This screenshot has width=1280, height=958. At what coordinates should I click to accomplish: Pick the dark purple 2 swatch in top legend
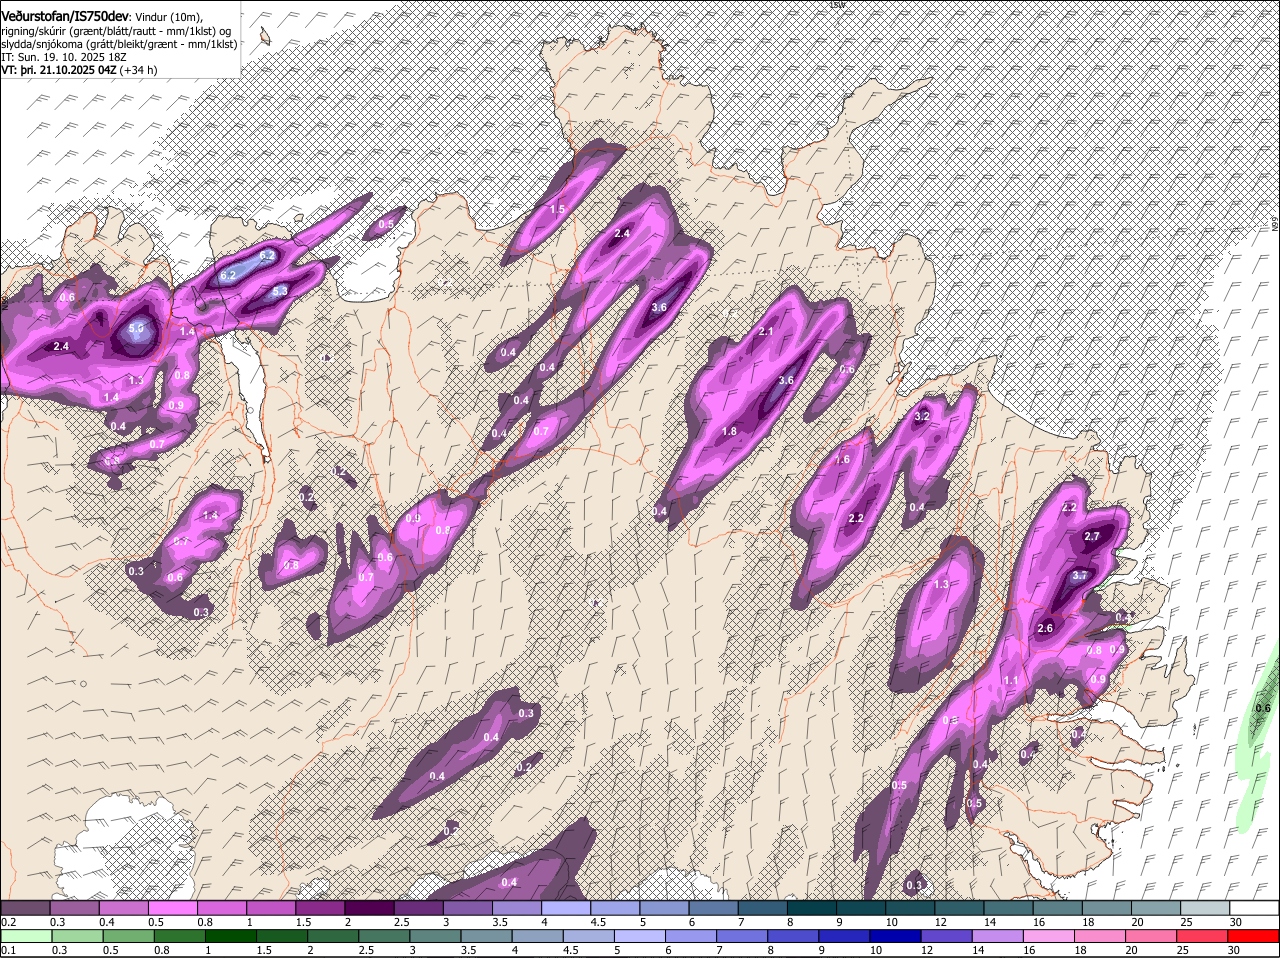click(x=369, y=906)
